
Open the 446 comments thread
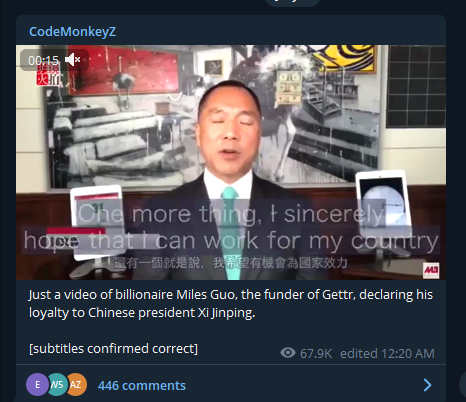(x=142, y=385)
